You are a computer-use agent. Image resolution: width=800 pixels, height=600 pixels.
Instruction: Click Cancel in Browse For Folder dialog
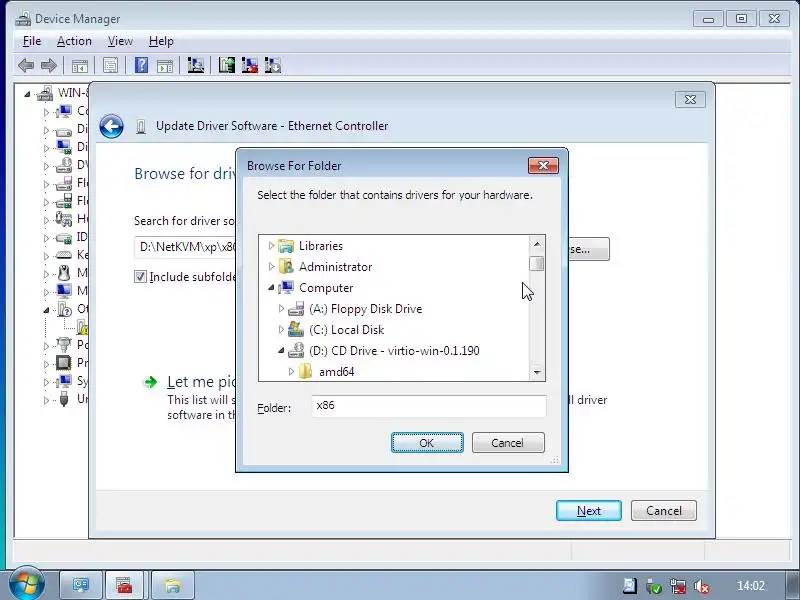[x=508, y=442]
